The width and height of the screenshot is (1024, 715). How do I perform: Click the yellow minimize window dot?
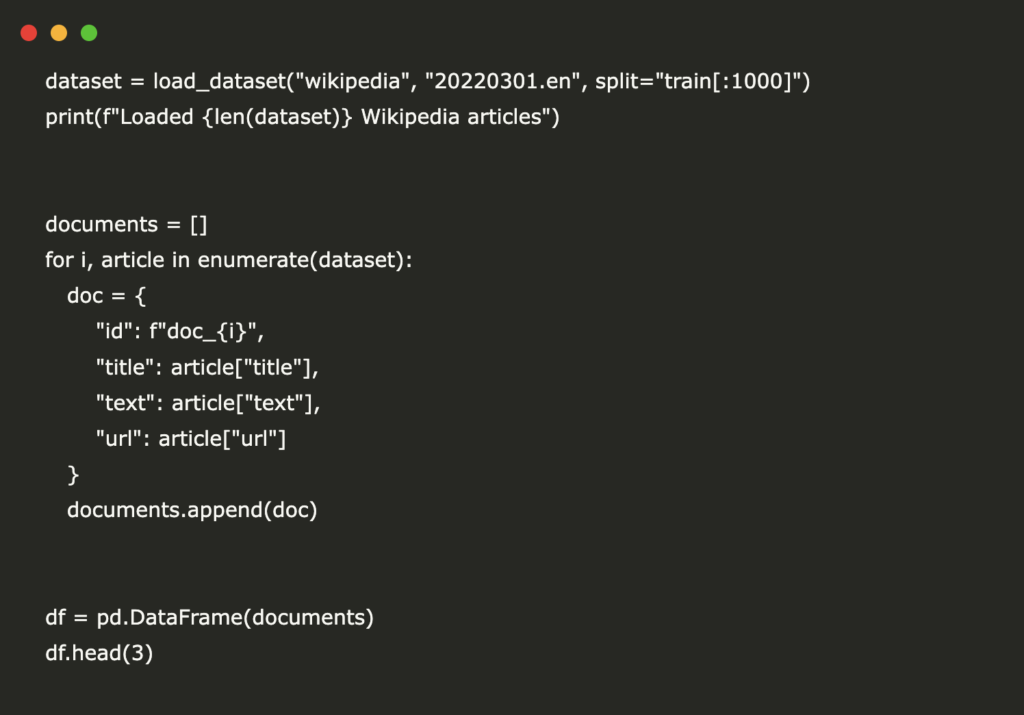point(59,33)
